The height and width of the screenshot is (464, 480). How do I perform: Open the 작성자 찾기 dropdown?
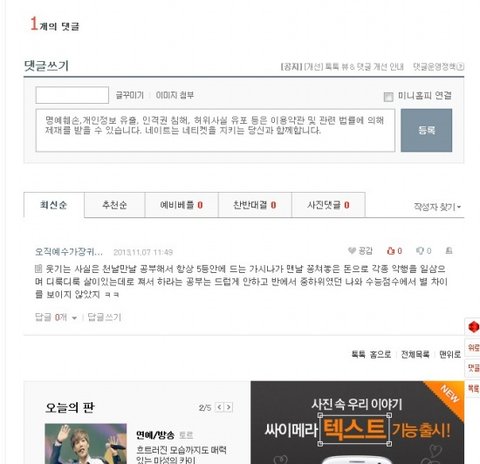click(437, 207)
